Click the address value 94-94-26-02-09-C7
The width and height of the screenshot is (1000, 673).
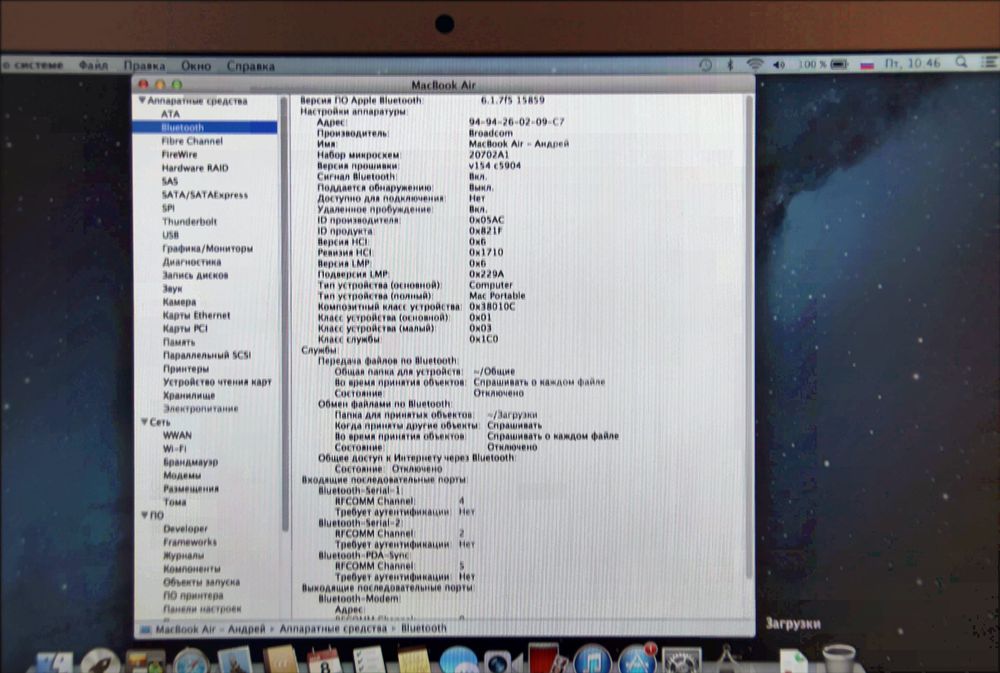click(517, 122)
